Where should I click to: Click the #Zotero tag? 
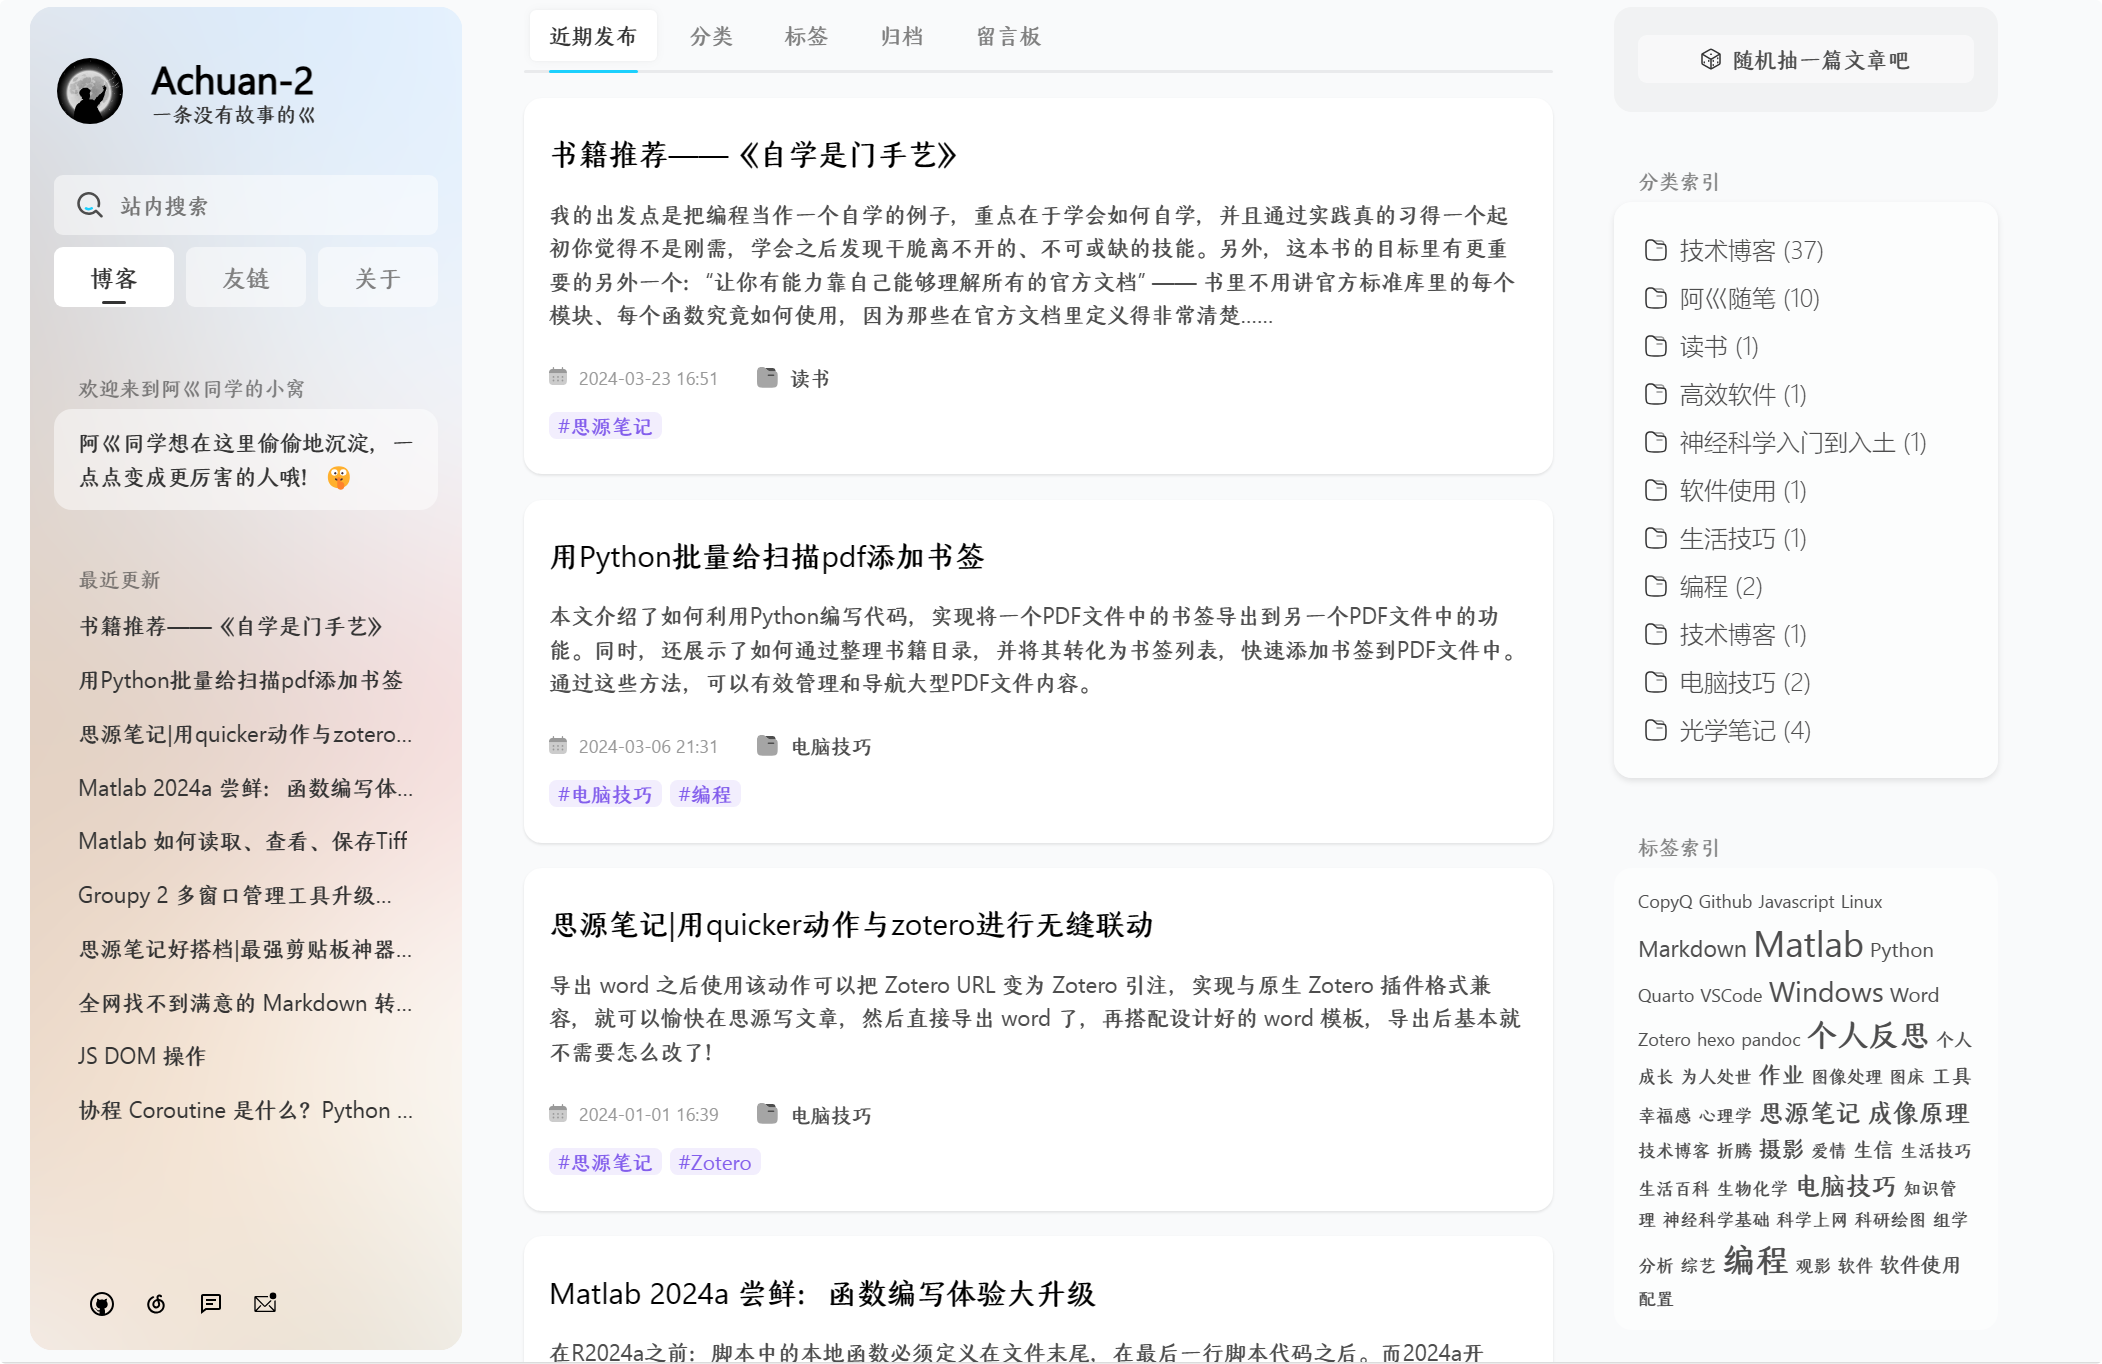pos(714,1162)
